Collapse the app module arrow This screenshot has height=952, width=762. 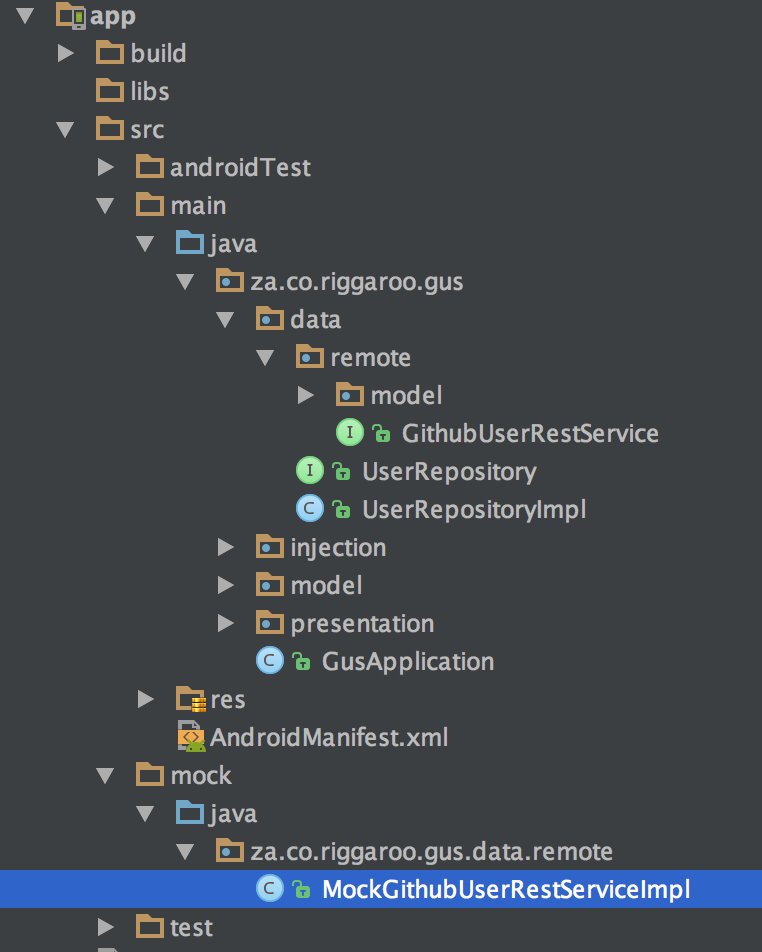pyautogui.click(x=25, y=15)
